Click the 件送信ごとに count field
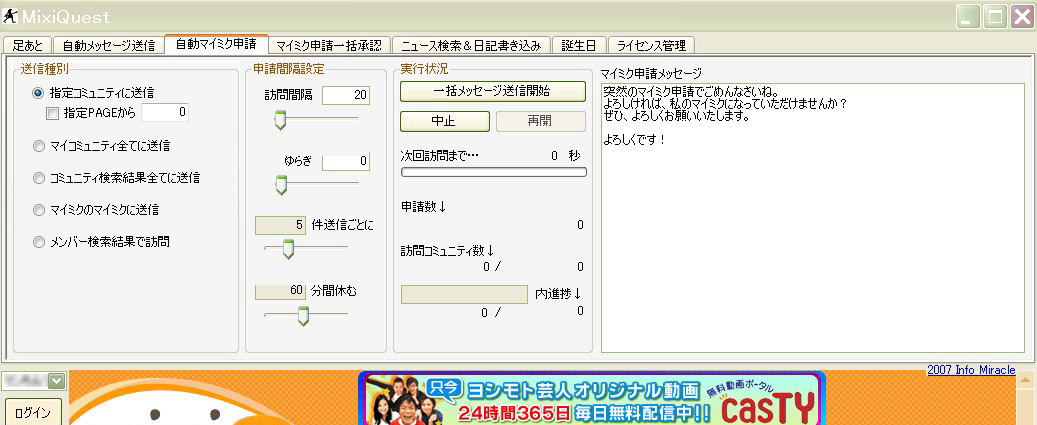Screen dimensions: 1037x425 [x=280, y=225]
